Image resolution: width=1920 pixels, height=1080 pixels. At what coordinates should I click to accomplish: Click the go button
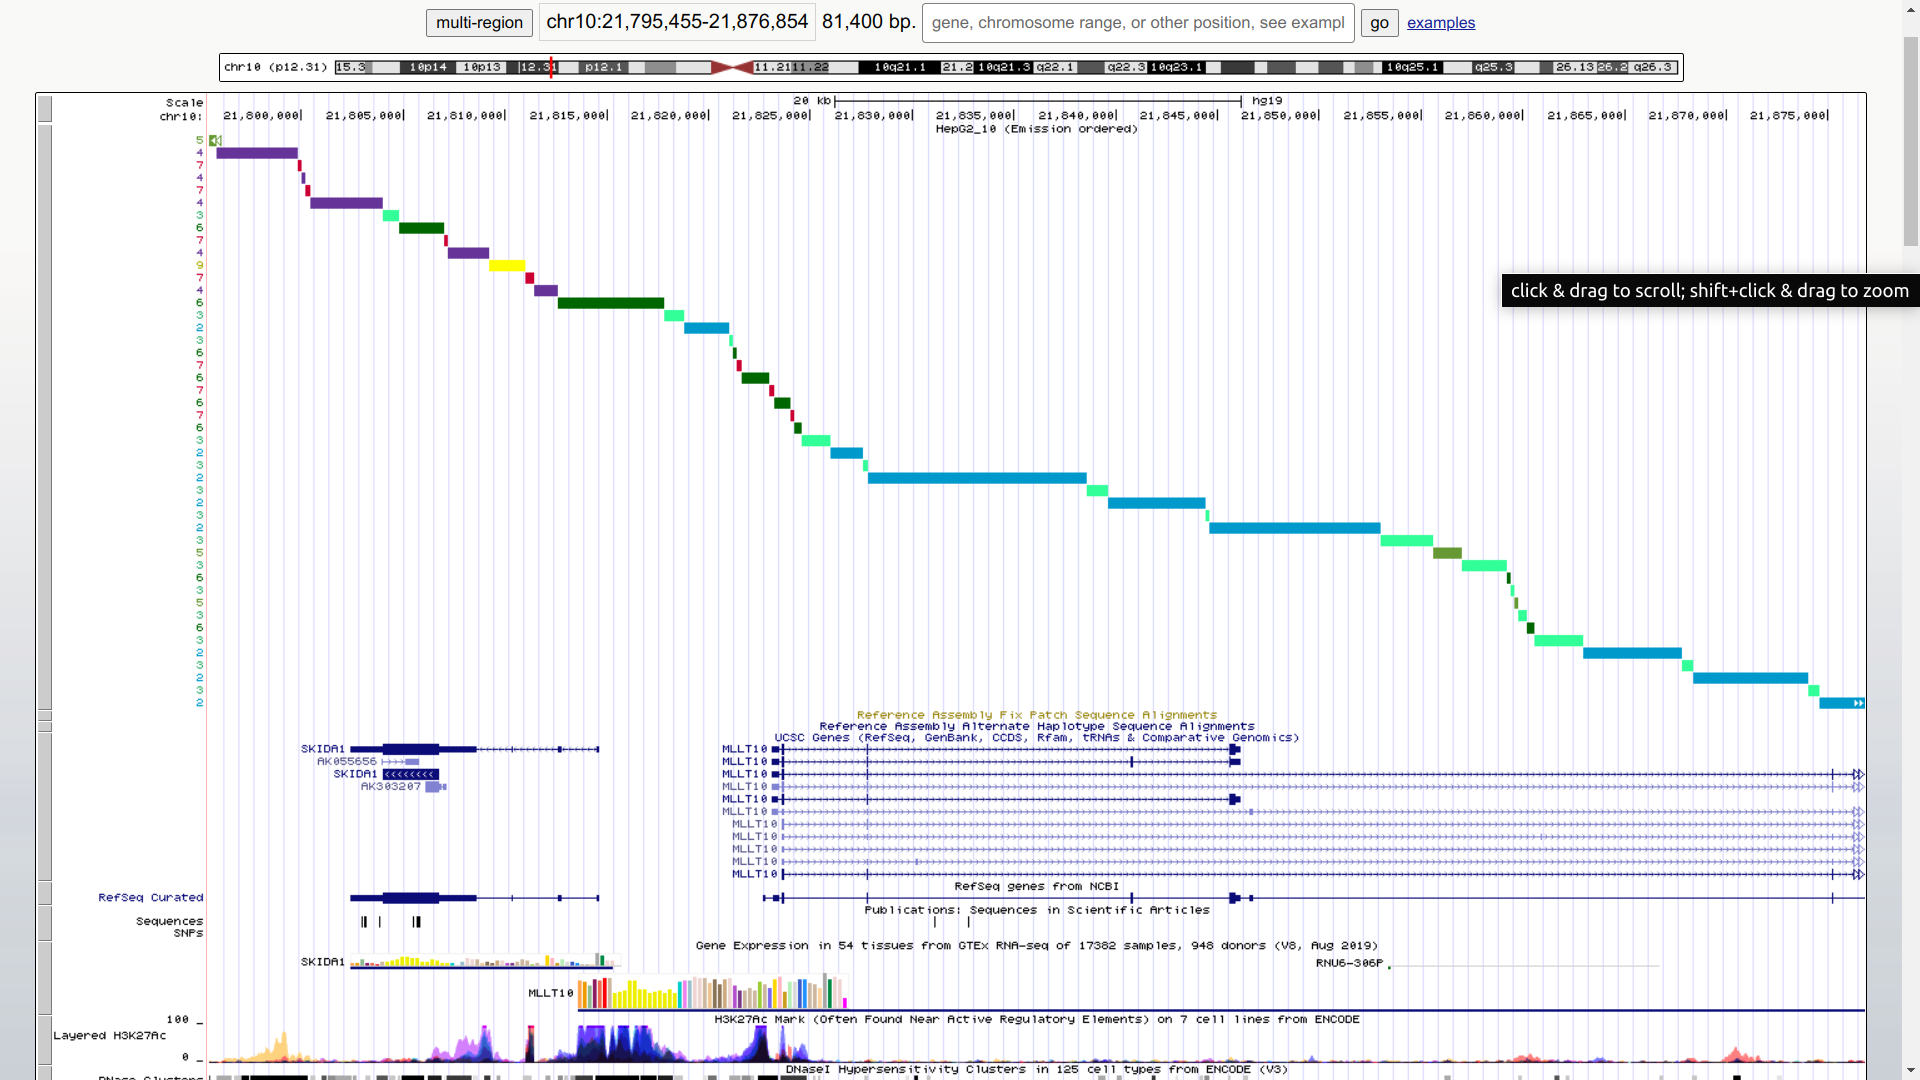(1379, 22)
